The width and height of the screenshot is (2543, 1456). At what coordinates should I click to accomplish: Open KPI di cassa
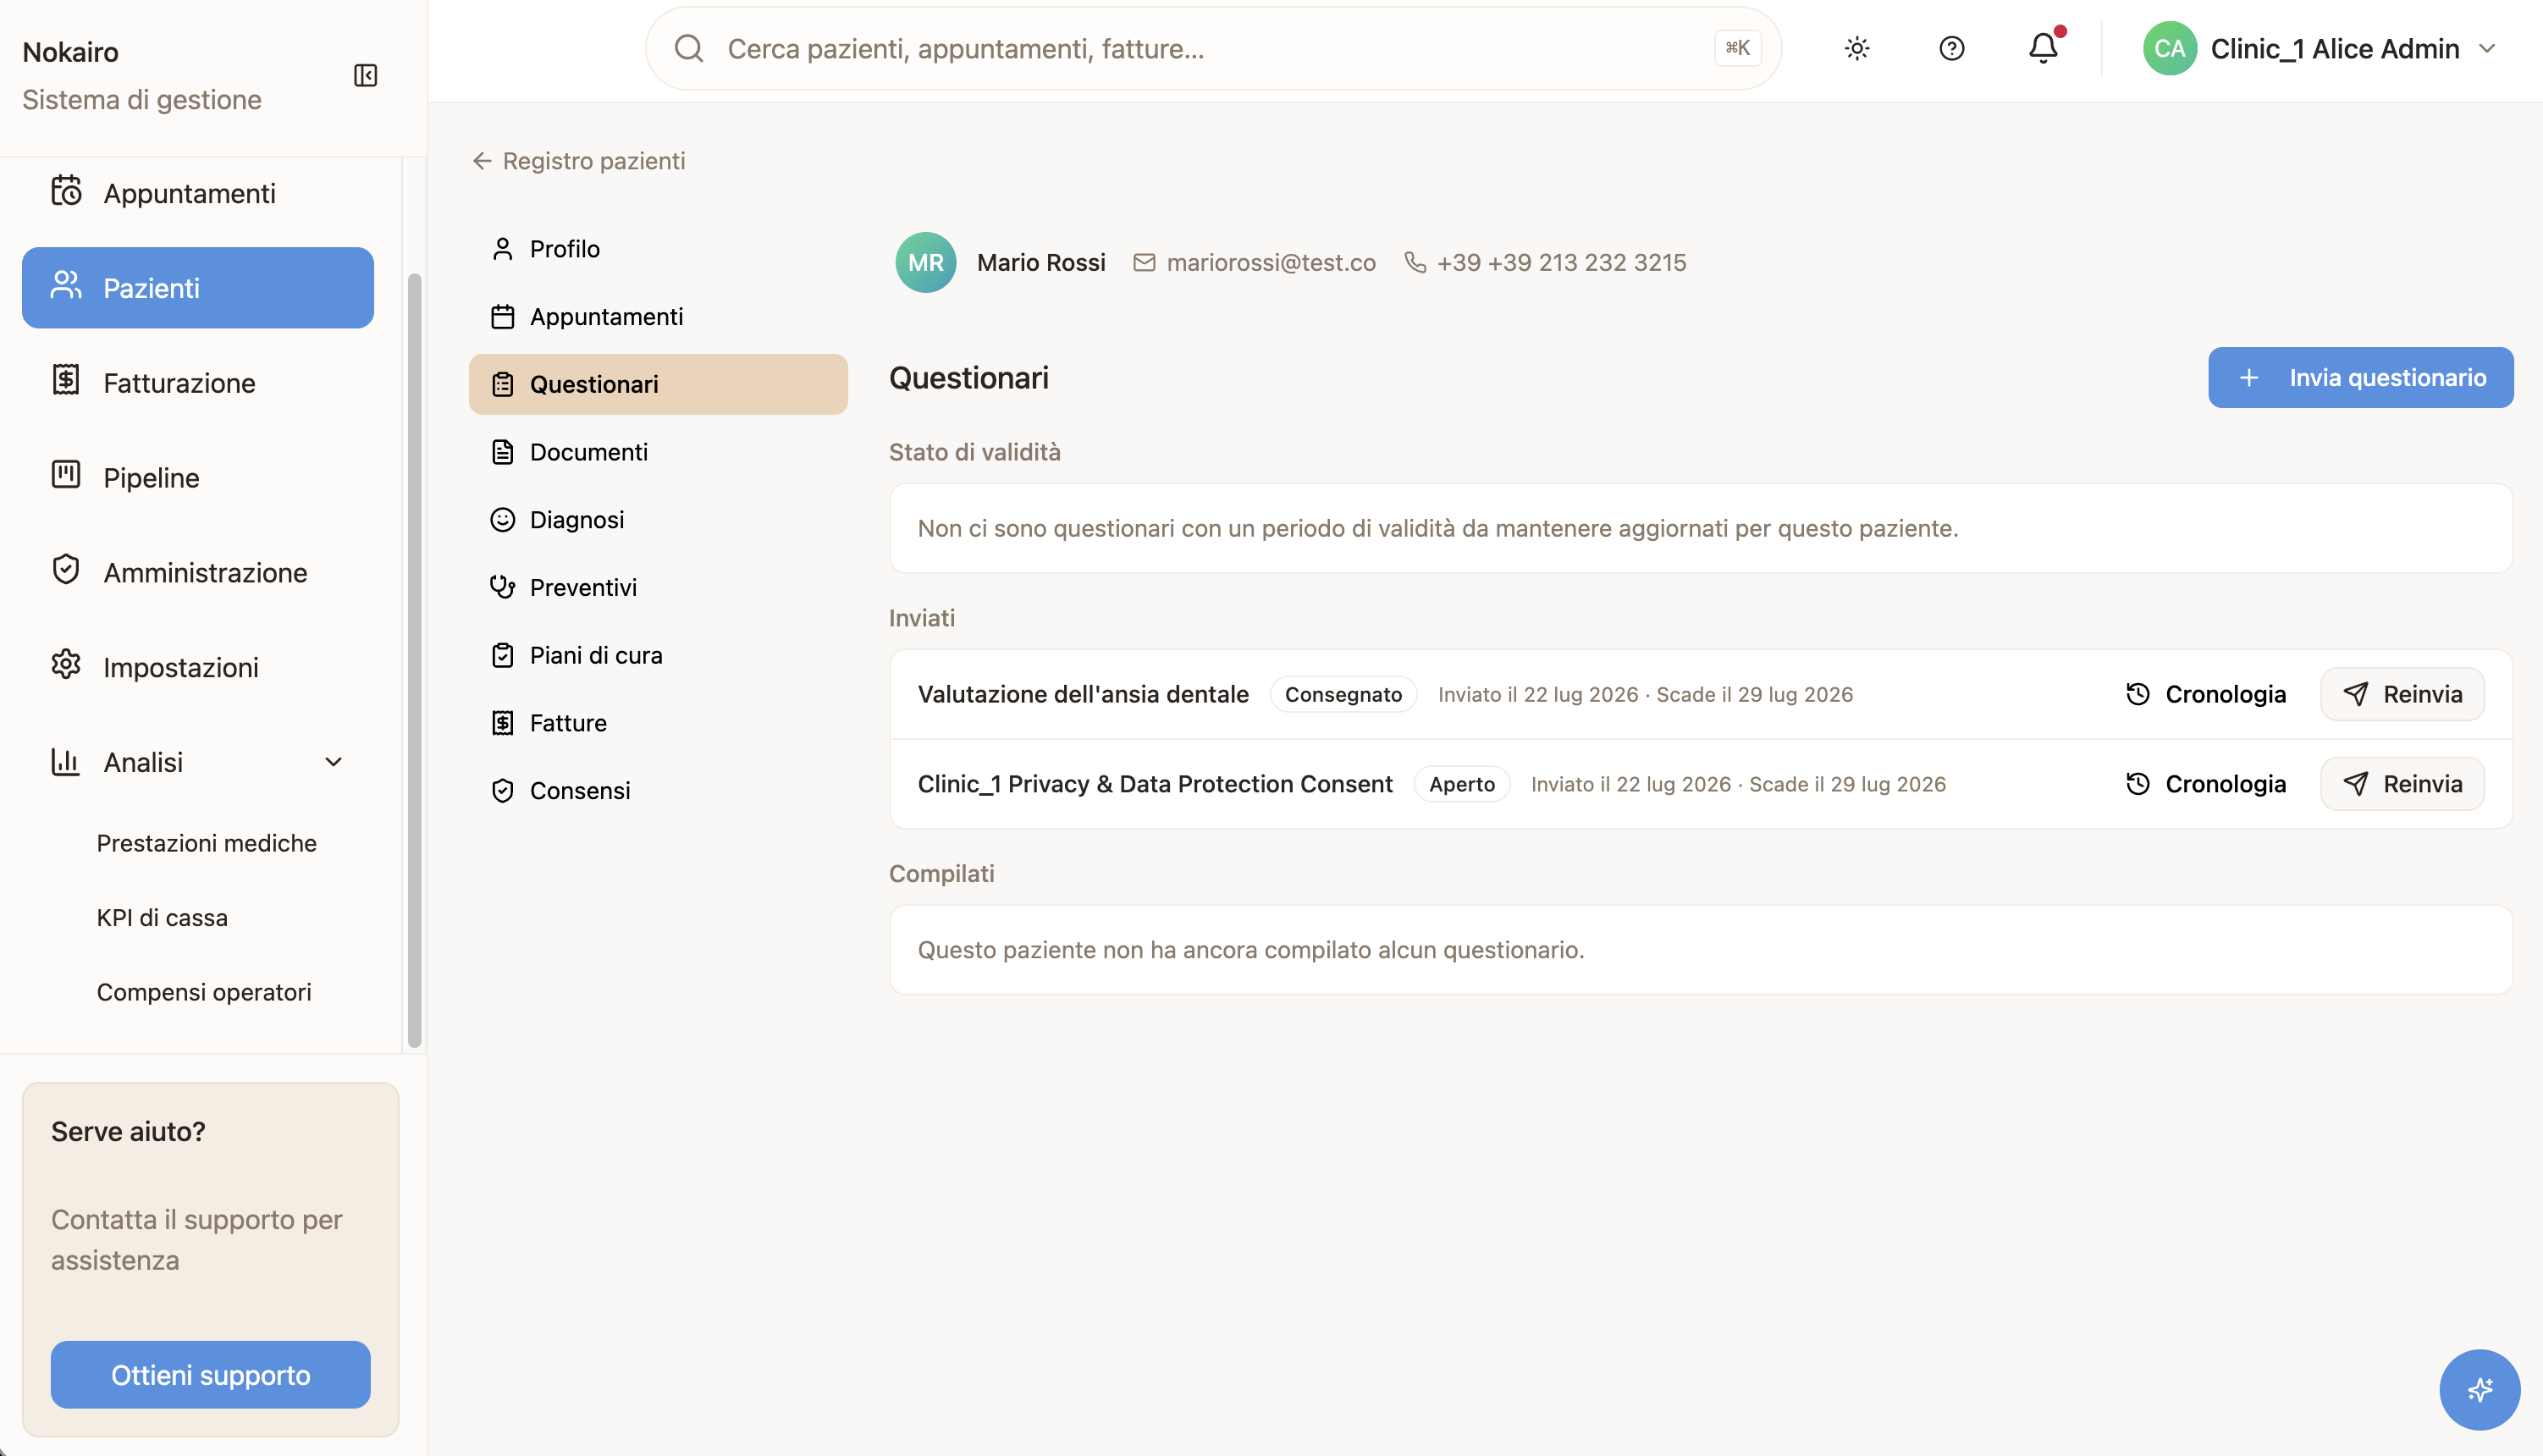pyautogui.click(x=162, y=917)
